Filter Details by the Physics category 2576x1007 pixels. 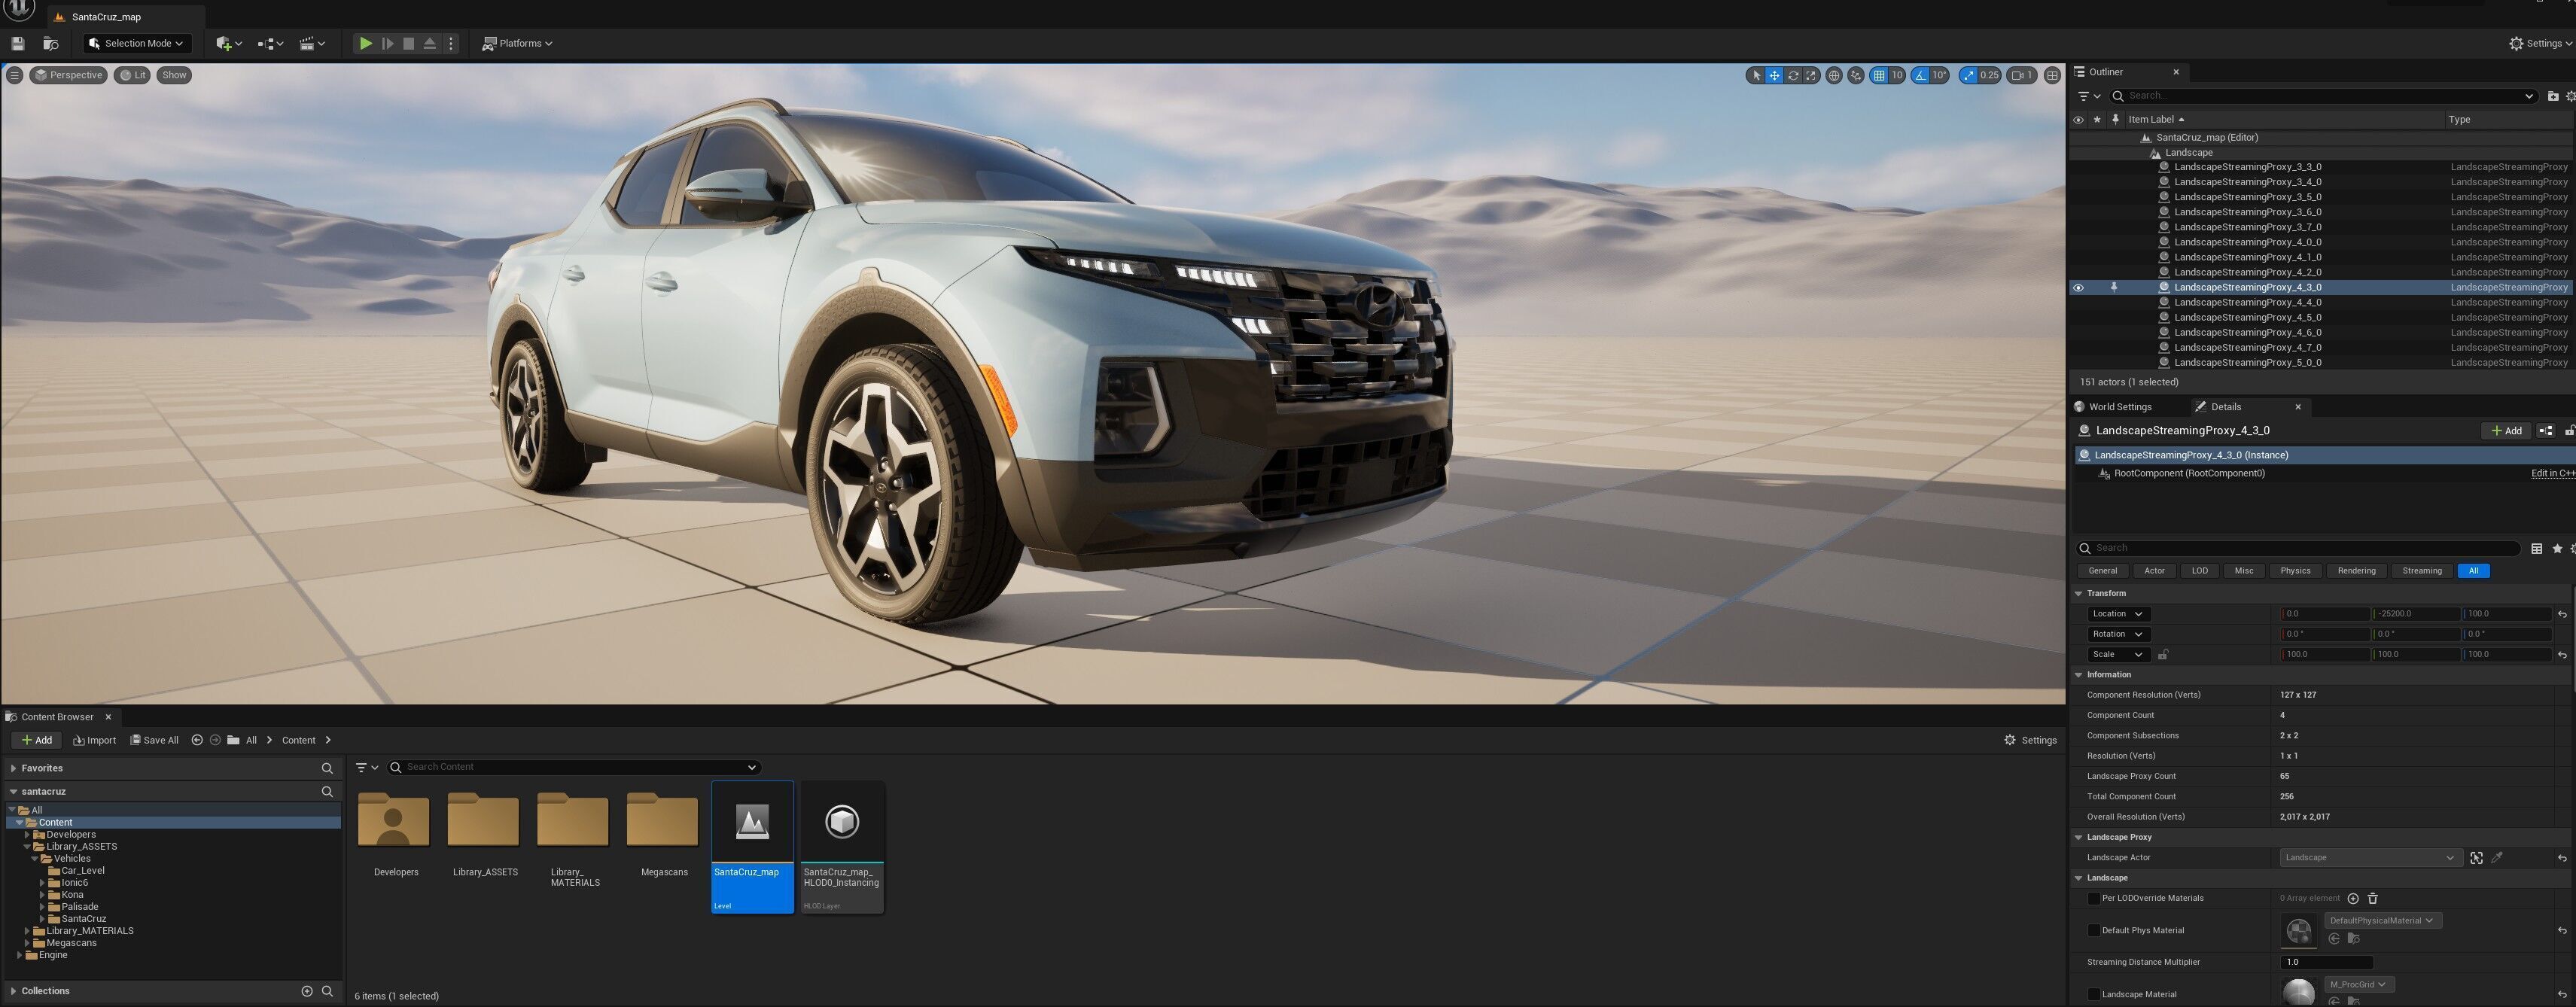(2295, 571)
